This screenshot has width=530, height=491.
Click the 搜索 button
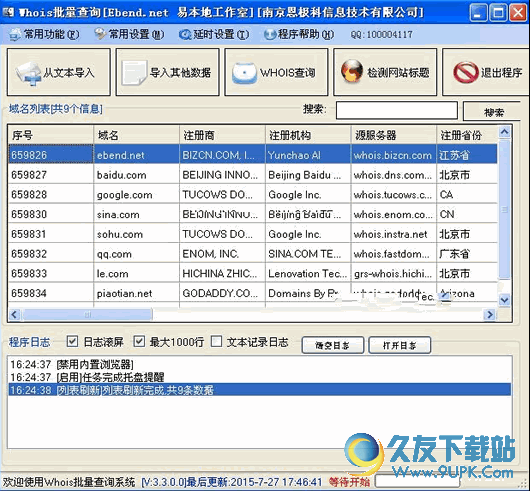click(x=493, y=111)
